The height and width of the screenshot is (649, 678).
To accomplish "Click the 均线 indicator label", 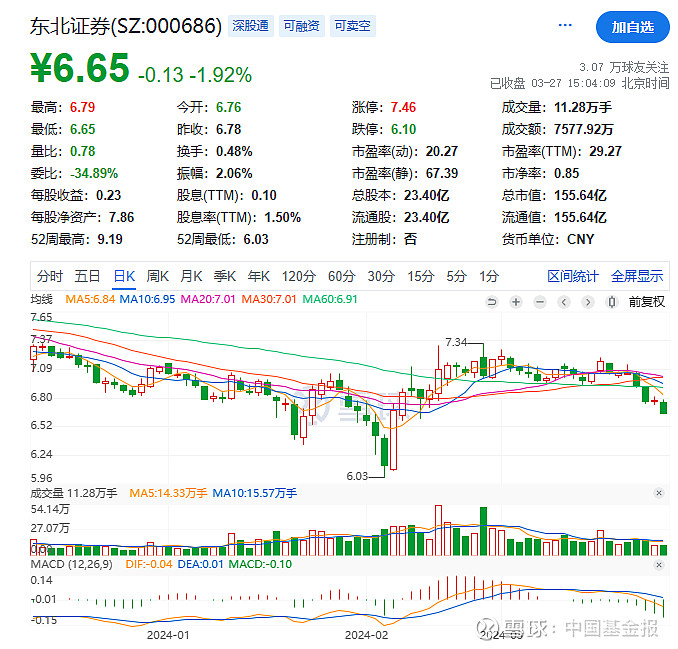I will click(42, 299).
